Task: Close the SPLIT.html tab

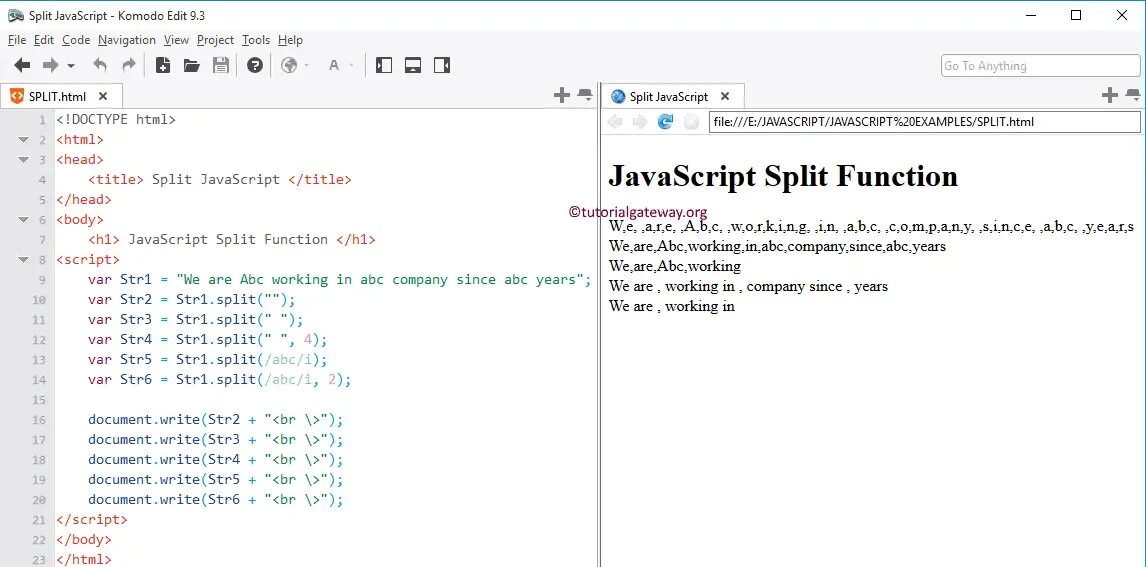Action: pyautogui.click(x=103, y=96)
